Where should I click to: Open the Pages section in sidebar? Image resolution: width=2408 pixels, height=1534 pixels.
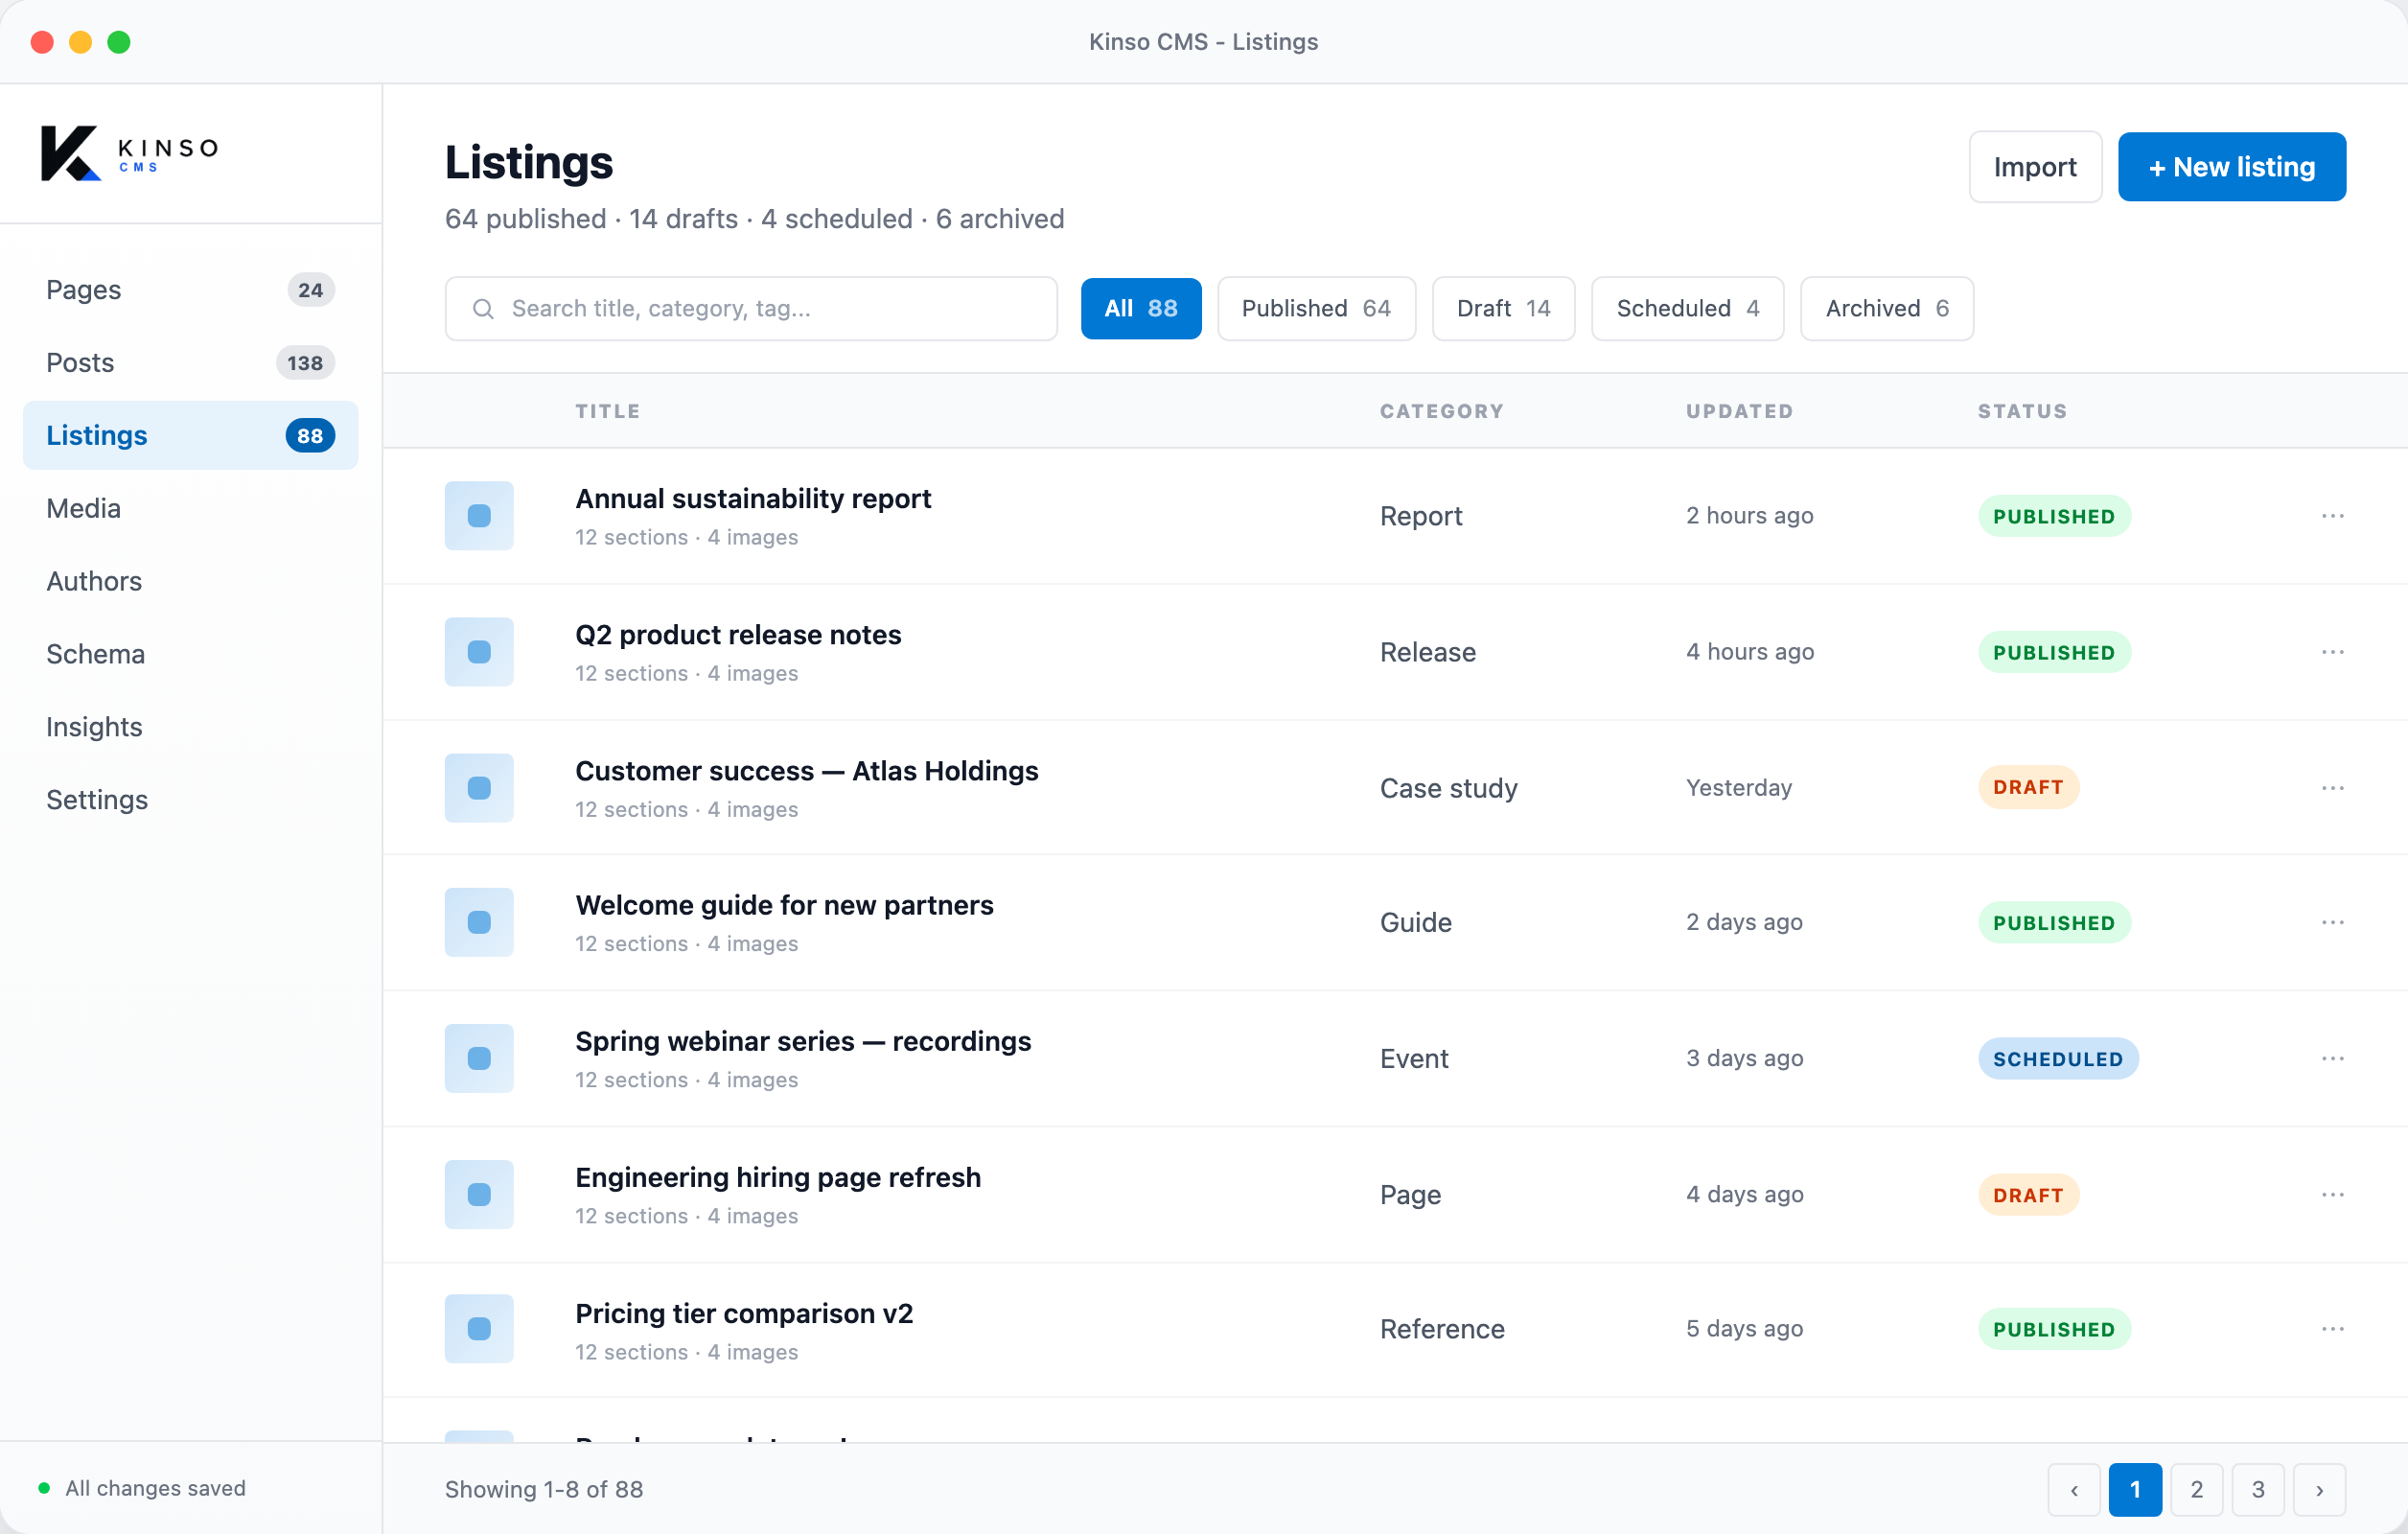tap(190, 290)
